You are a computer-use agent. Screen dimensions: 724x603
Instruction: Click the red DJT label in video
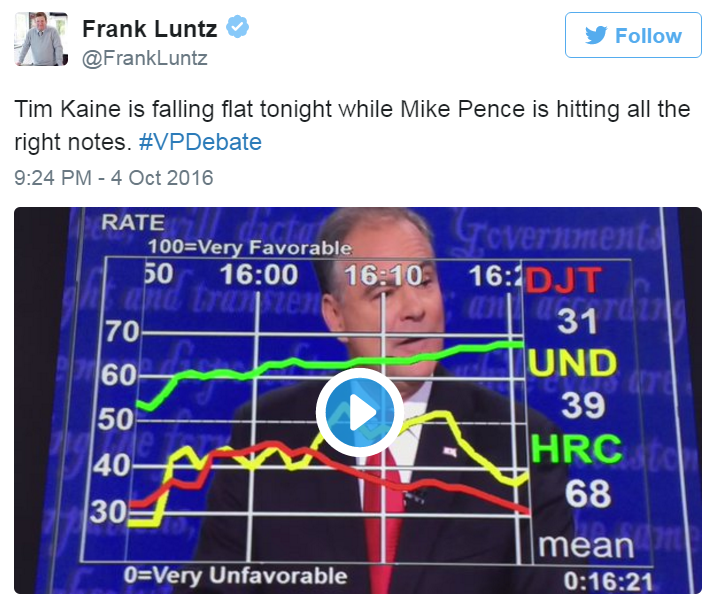pyautogui.click(x=564, y=281)
